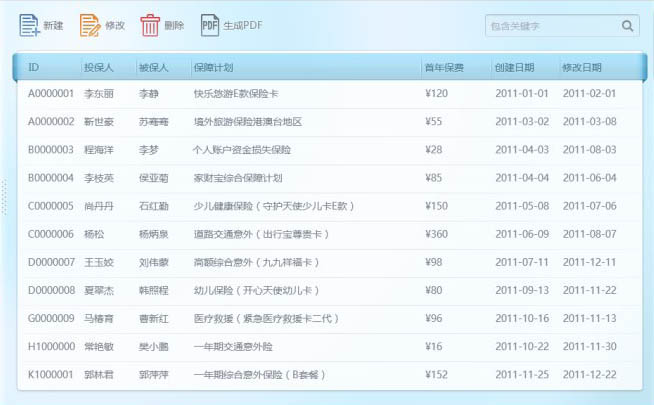Click the 修改 (edit) pencil icon
This screenshot has height=405, width=654.
click(x=90, y=25)
